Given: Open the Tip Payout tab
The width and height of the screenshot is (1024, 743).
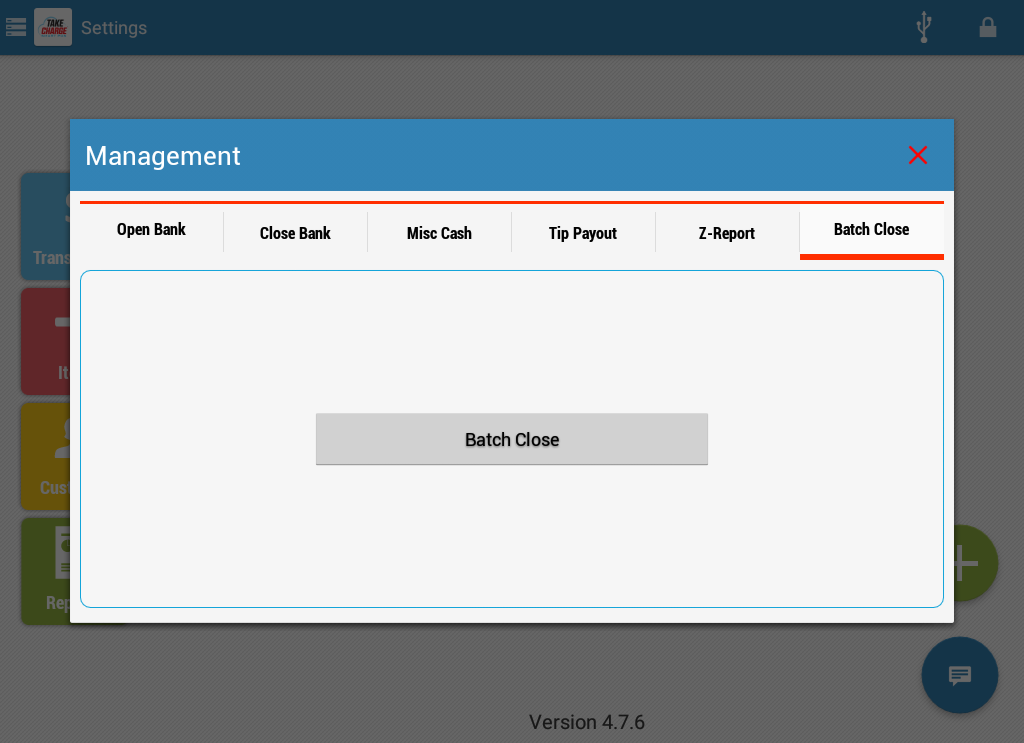Looking at the screenshot, I should [x=583, y=233].
